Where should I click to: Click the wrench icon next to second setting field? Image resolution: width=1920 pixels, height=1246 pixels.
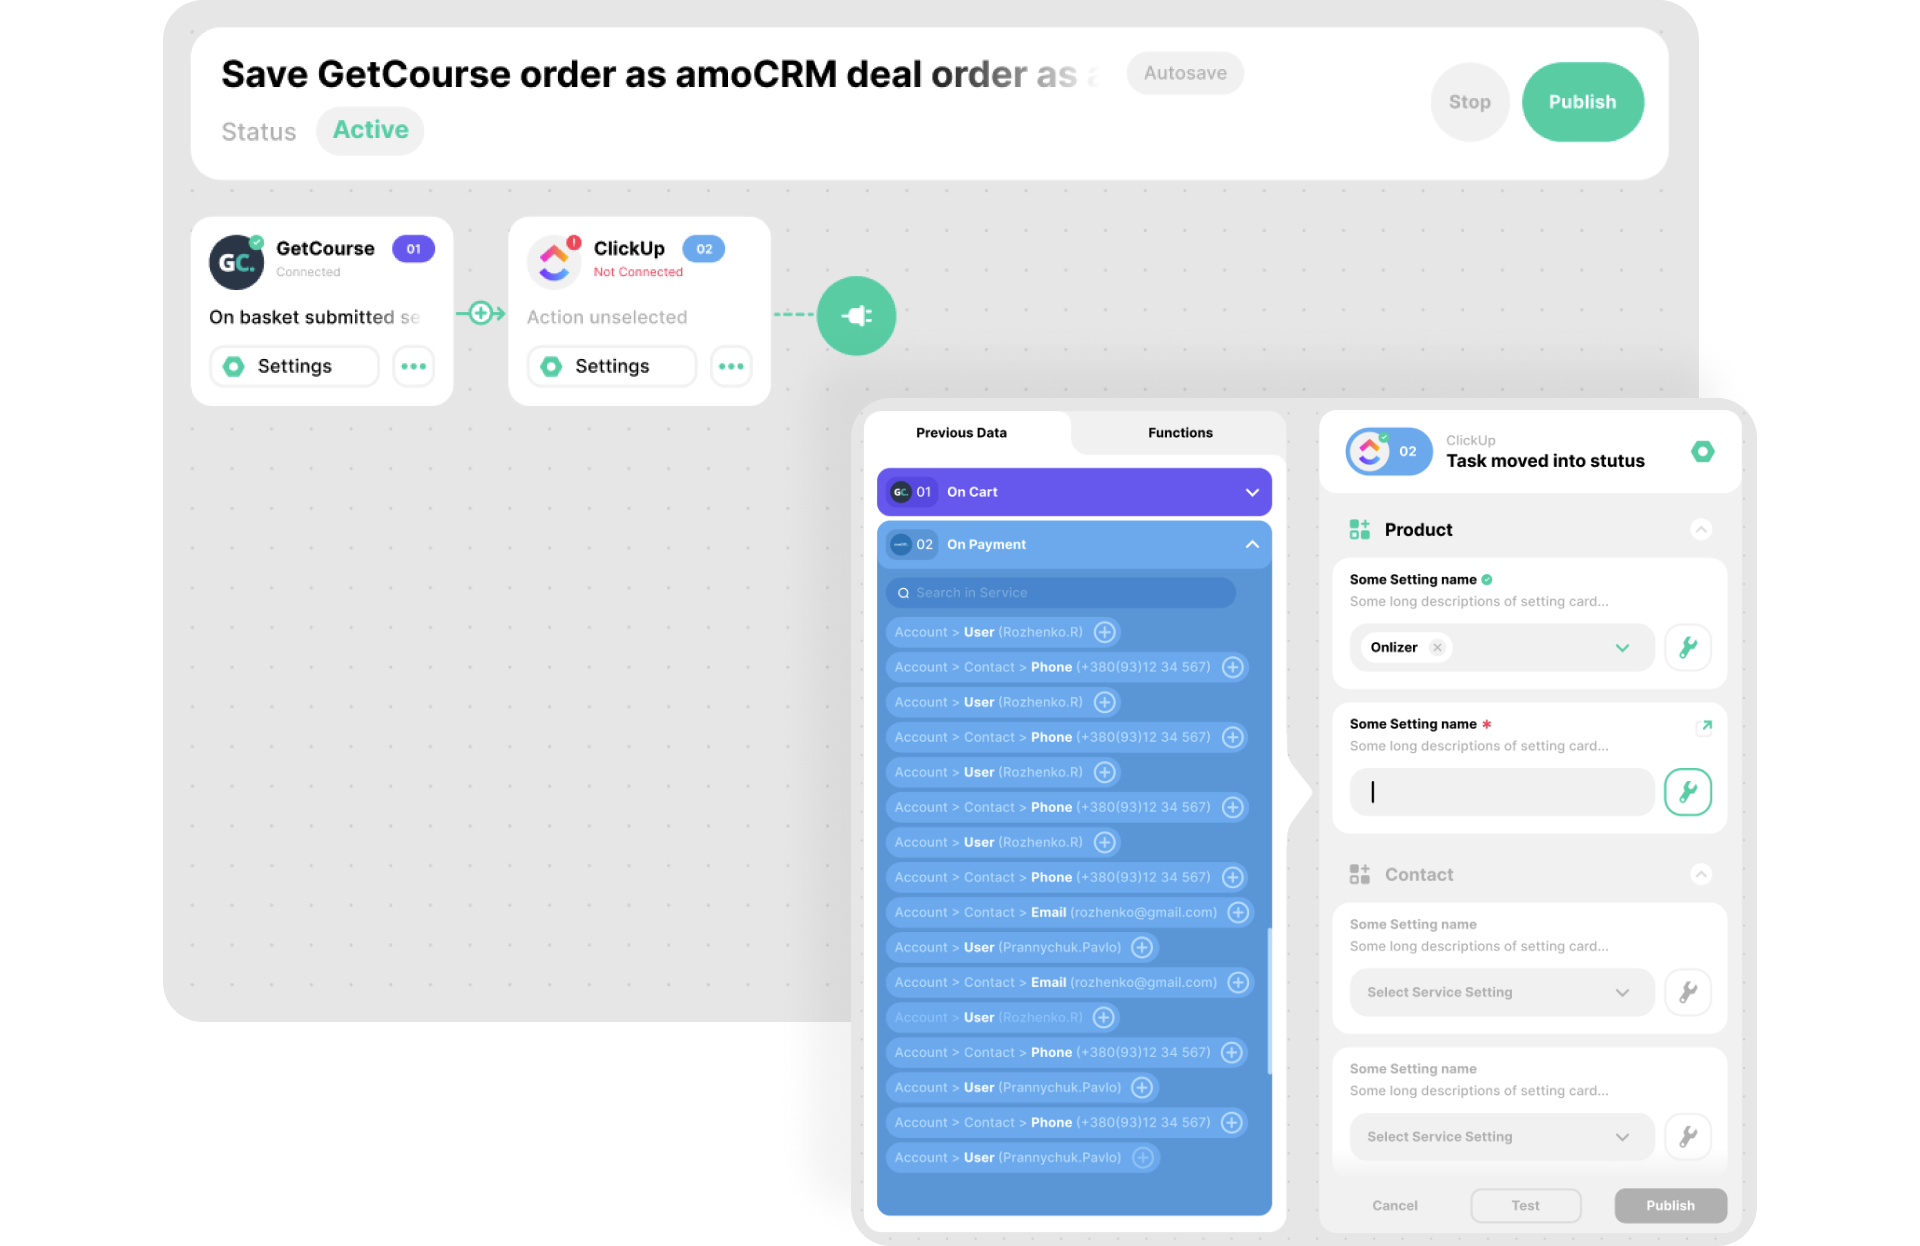click(1688, 792)
